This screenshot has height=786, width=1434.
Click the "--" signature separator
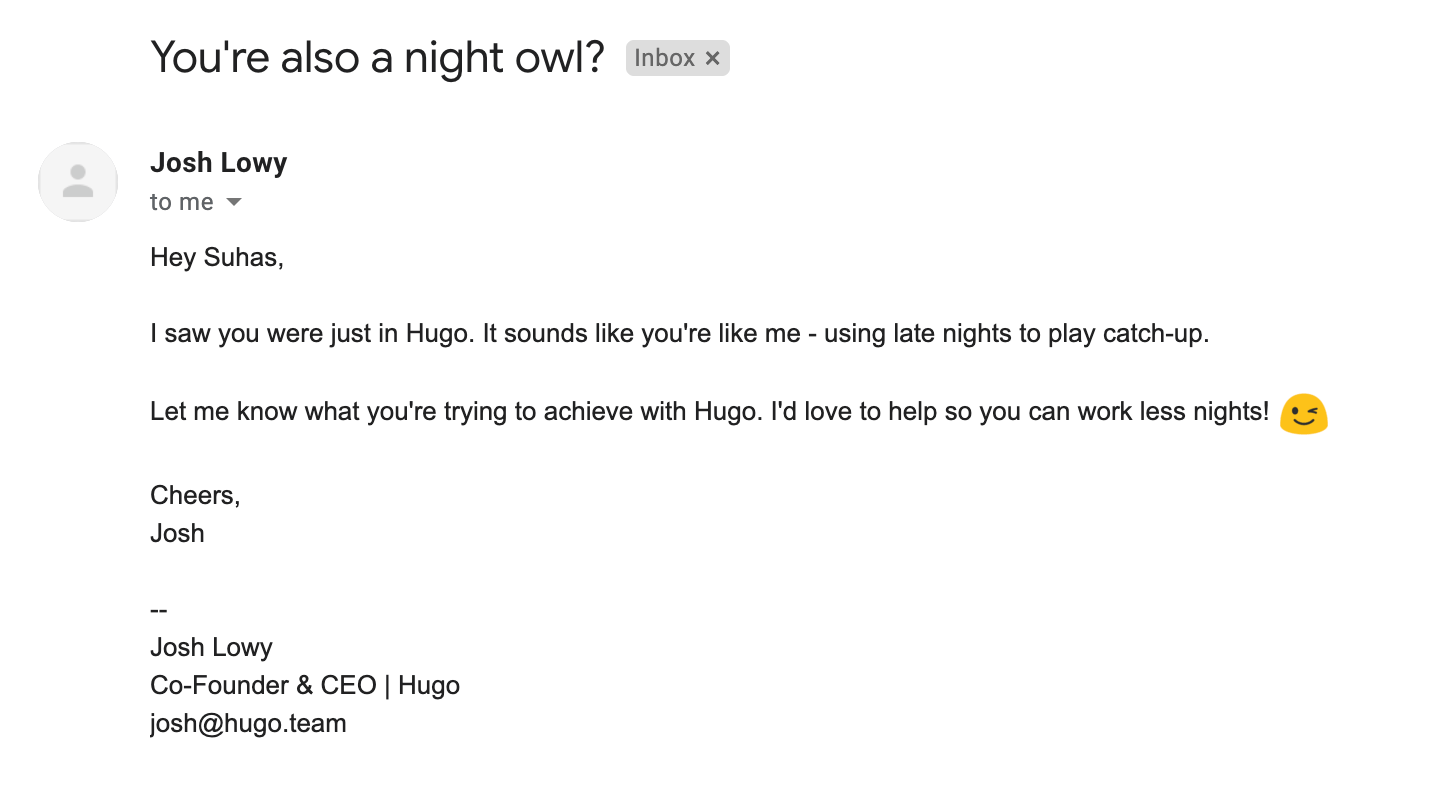[159, 609]
